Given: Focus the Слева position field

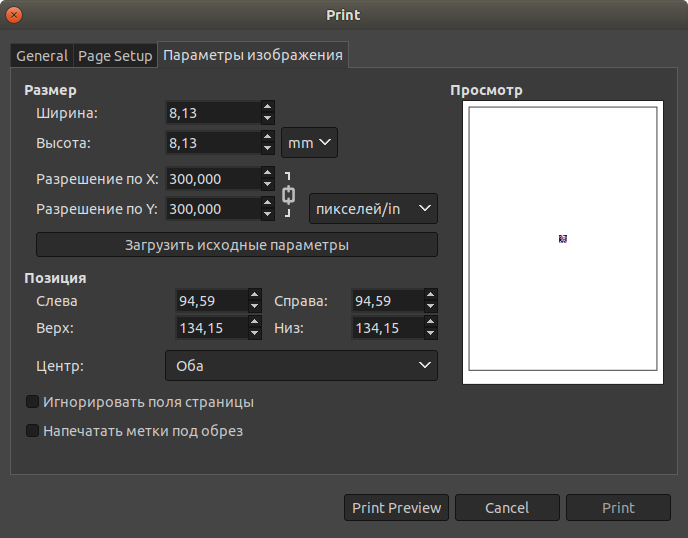Looking at the screenshot, I should (212, 301).
